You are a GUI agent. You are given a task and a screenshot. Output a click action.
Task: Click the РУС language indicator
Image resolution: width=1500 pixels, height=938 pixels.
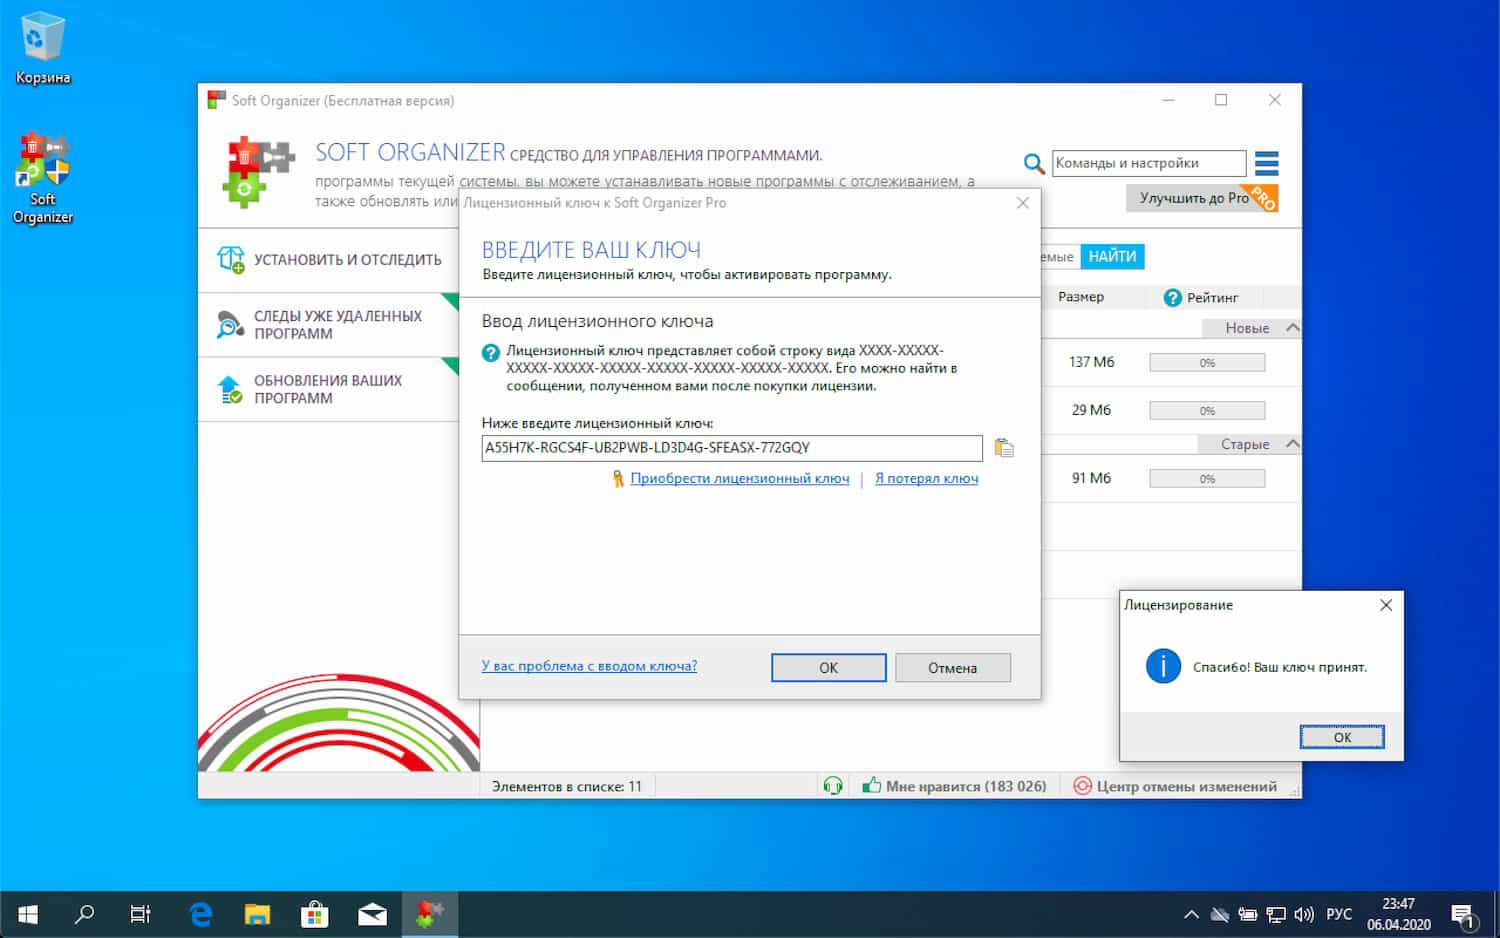coord(1339,914)
